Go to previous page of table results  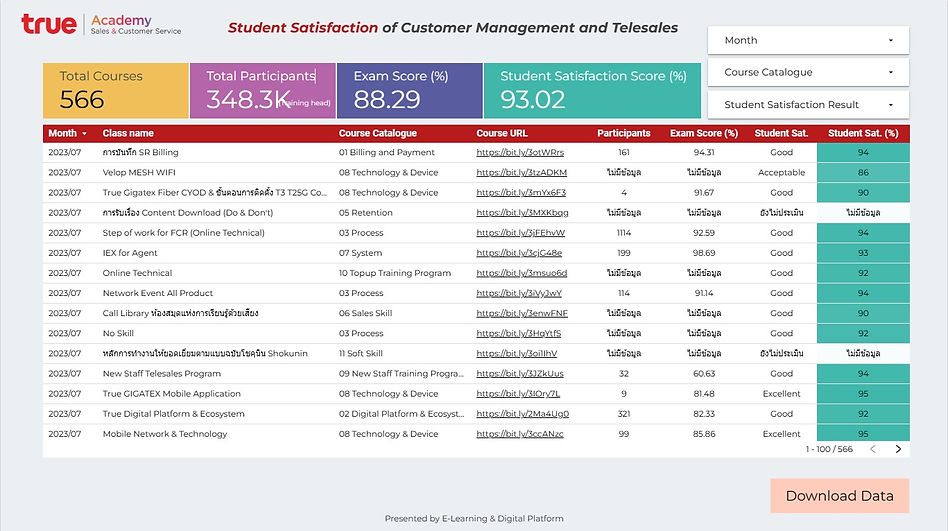(x=873, y=449)
